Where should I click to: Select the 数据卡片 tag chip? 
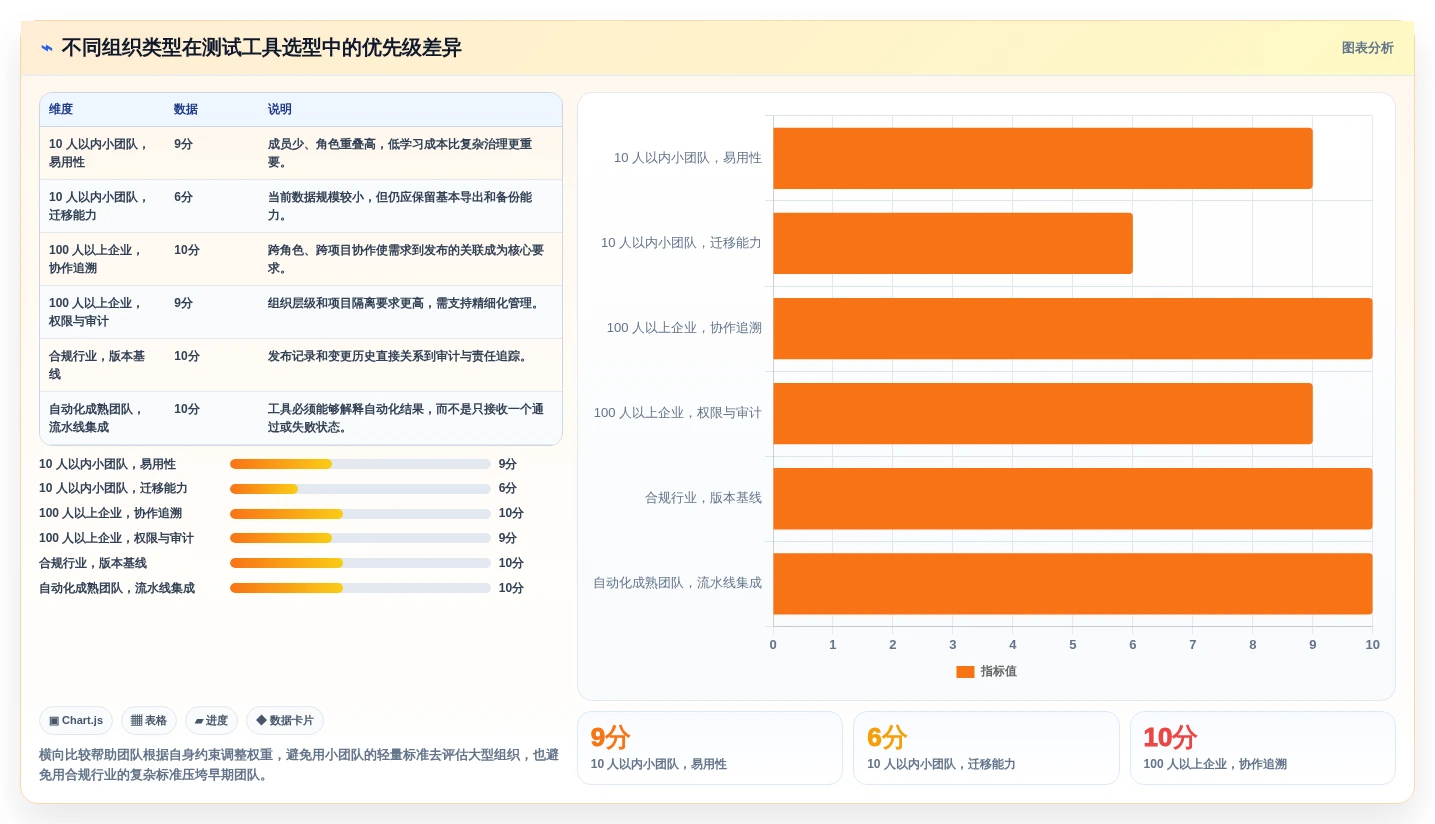pos(285,720)
